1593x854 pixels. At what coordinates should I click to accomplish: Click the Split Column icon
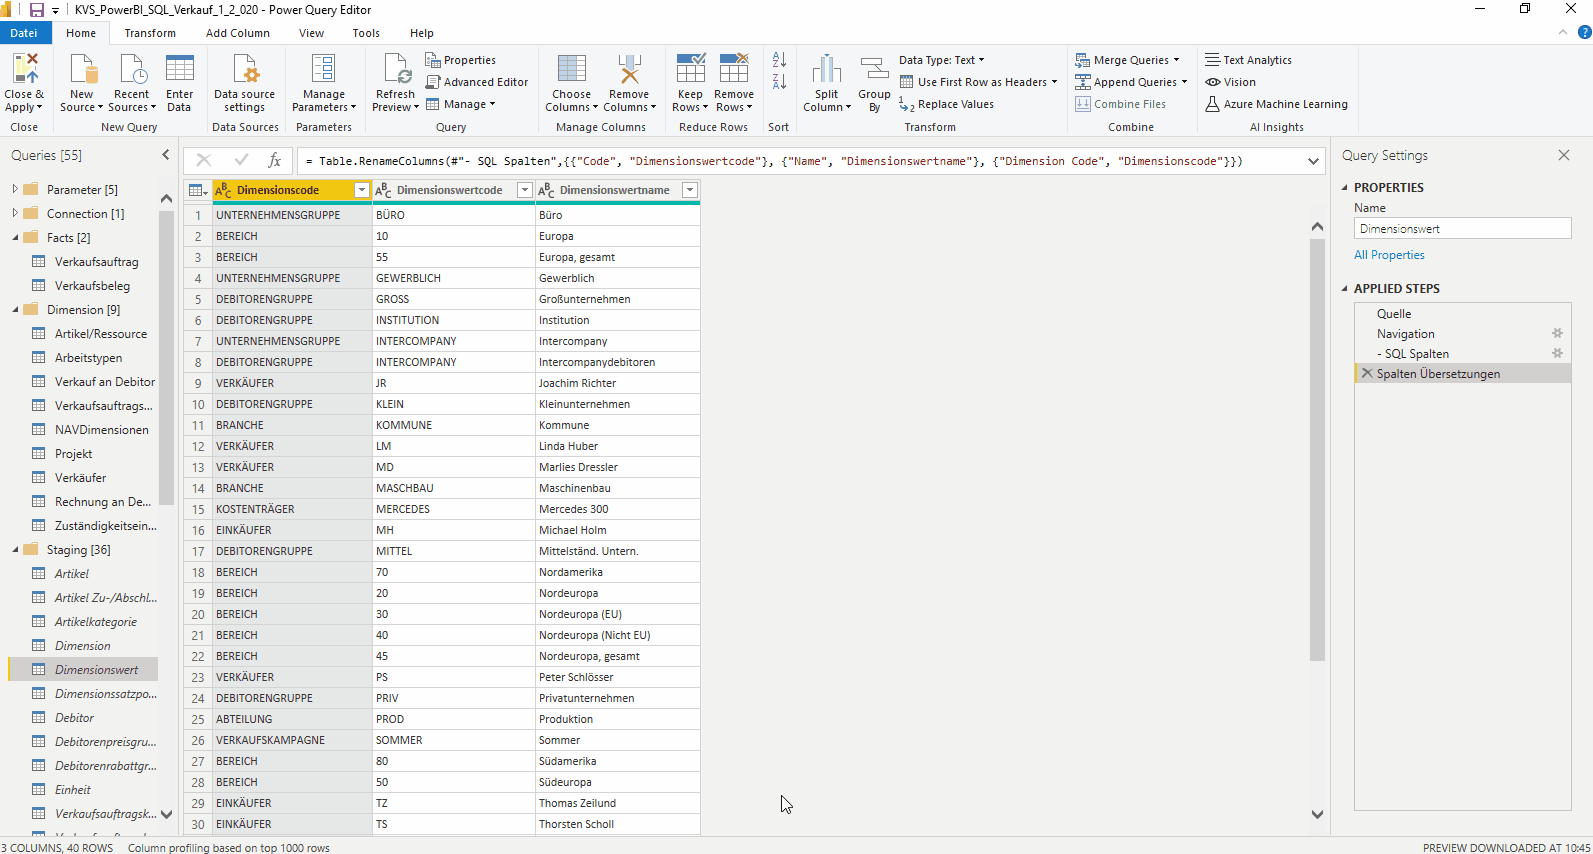click(x=827, y=70)
